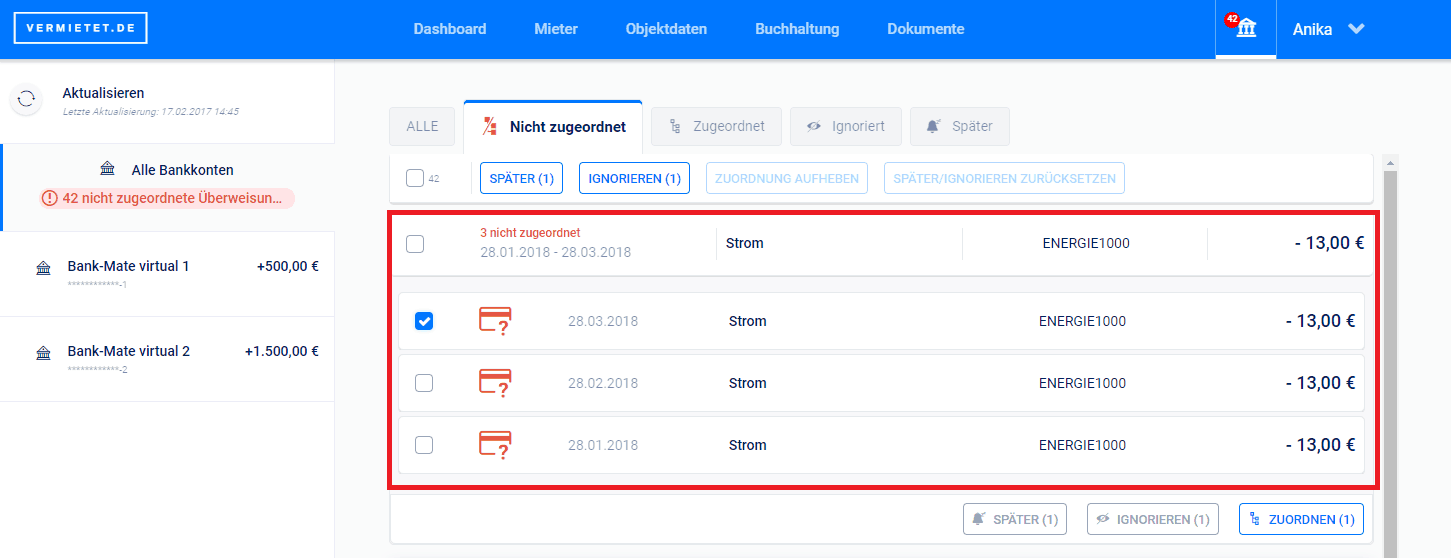This screenshot has width=1451, height=558.
Task: Select Bank-Mate virtual 1 account
Action: (168, 274)
